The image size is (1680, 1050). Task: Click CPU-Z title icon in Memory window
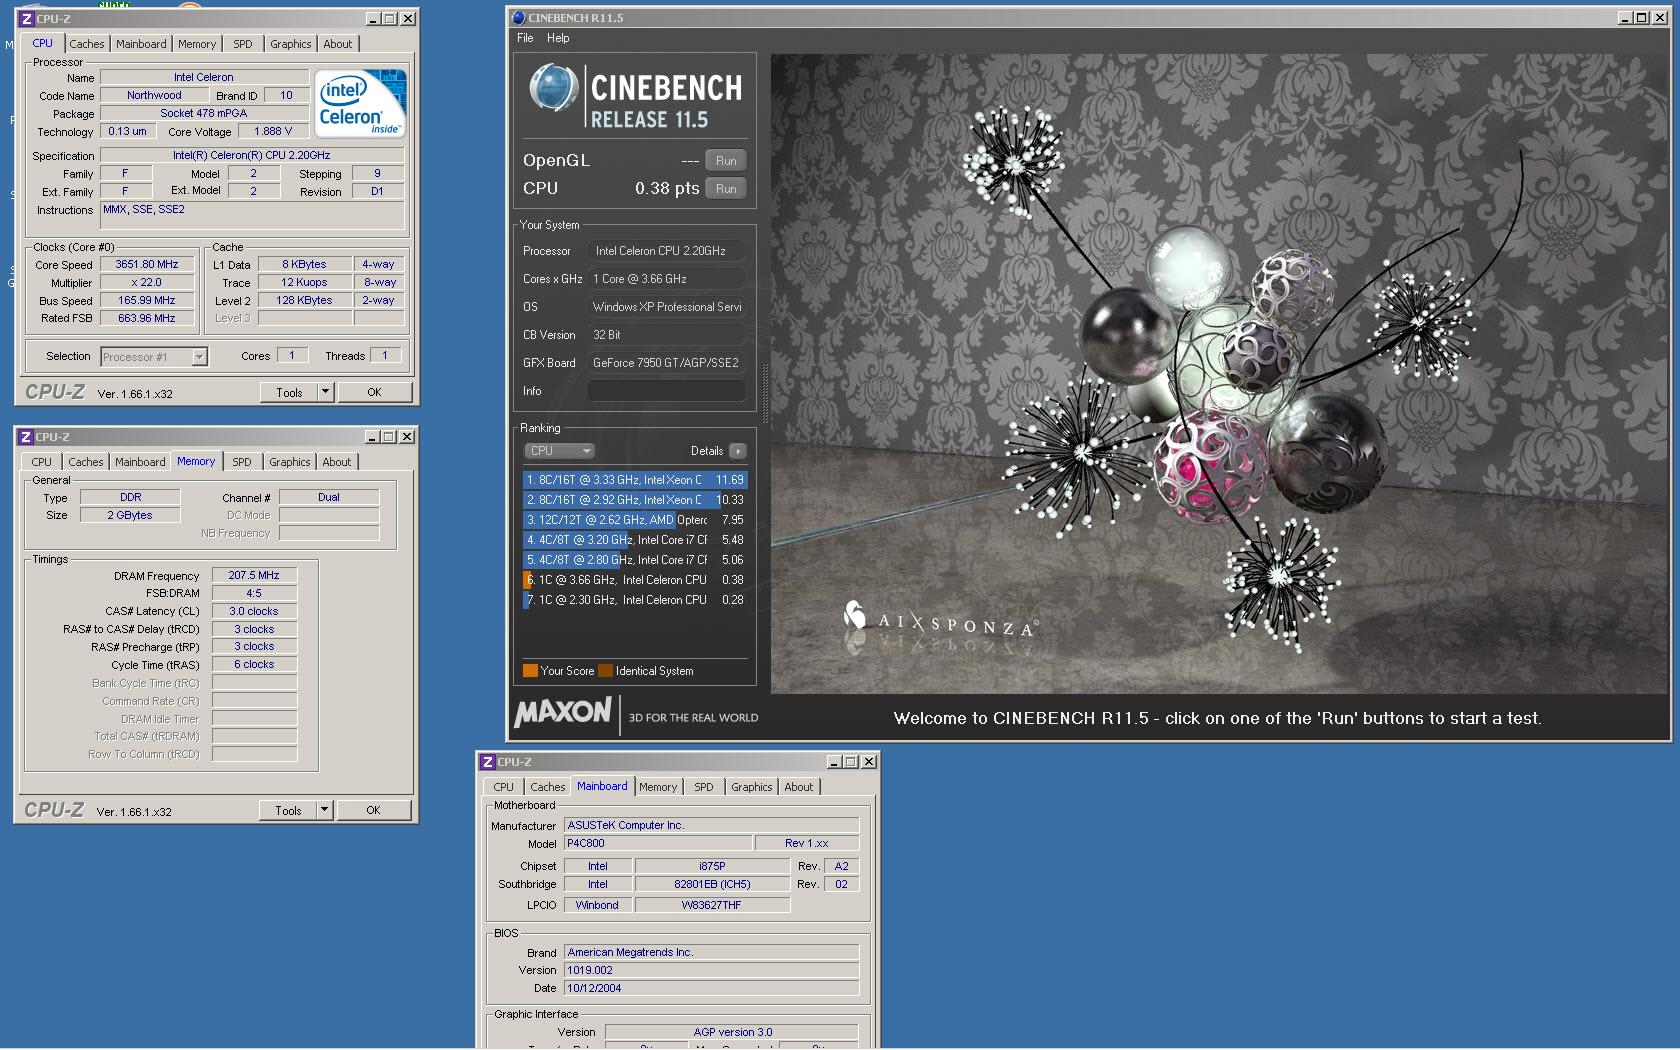[26, 437]
